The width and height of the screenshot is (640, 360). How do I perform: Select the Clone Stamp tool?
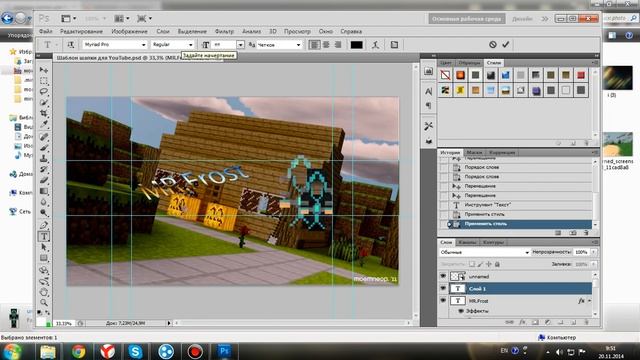point(44,158)
